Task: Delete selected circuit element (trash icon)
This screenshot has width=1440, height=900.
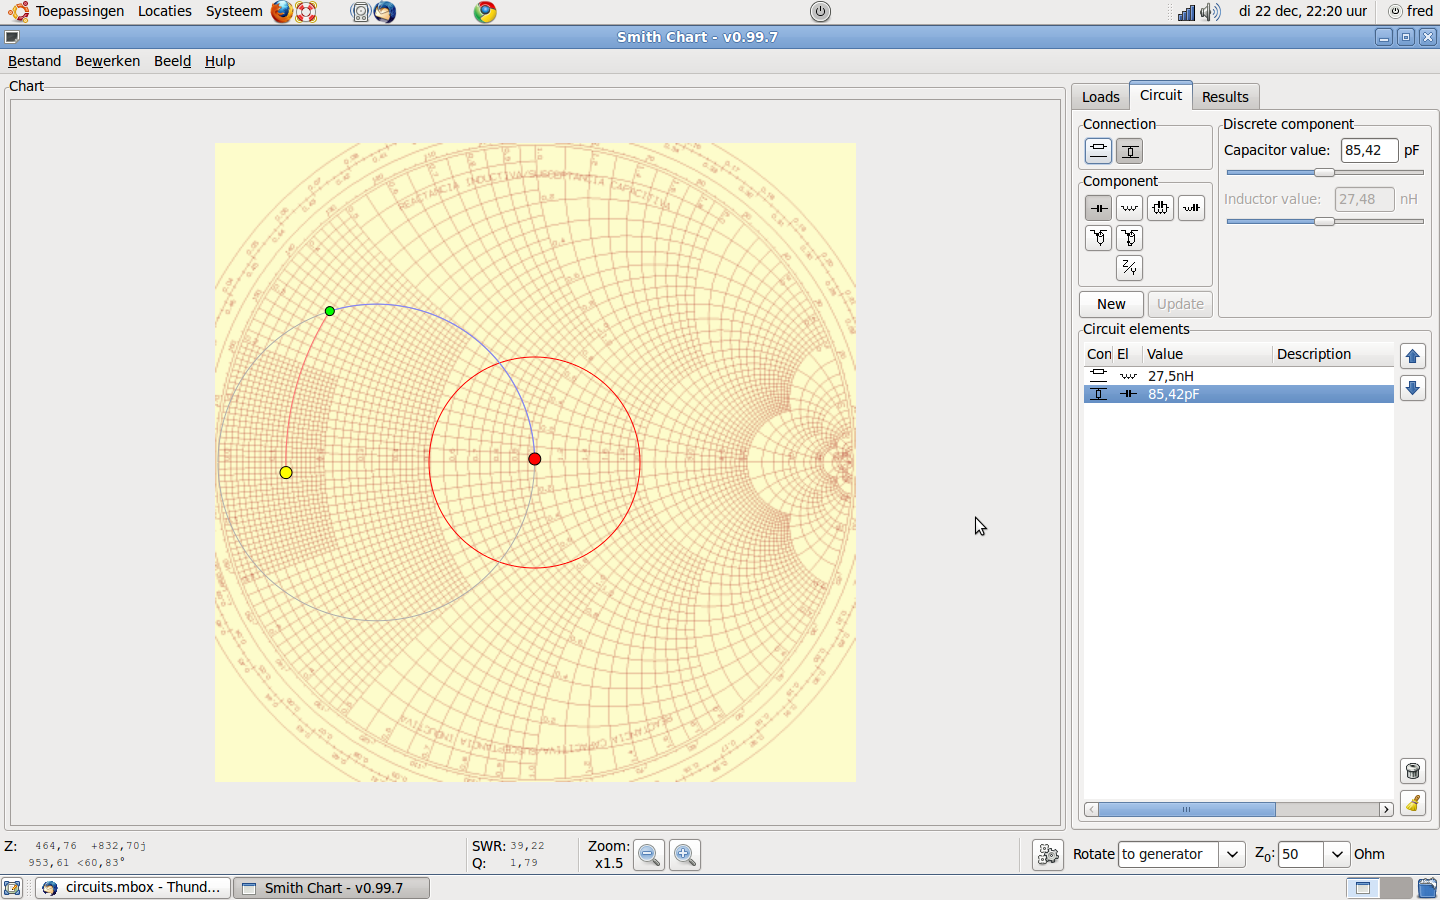Action: pos(1412,771)
